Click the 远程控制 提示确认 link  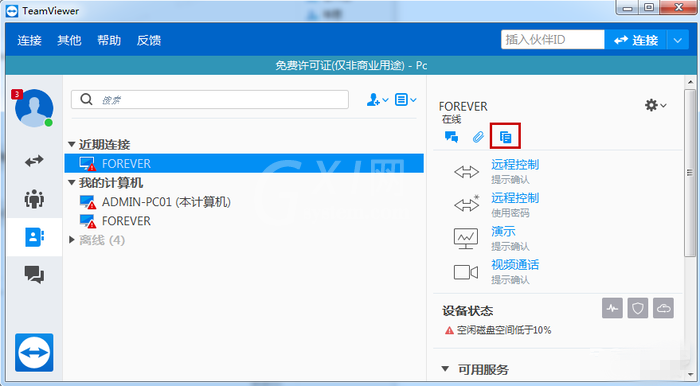515,165
